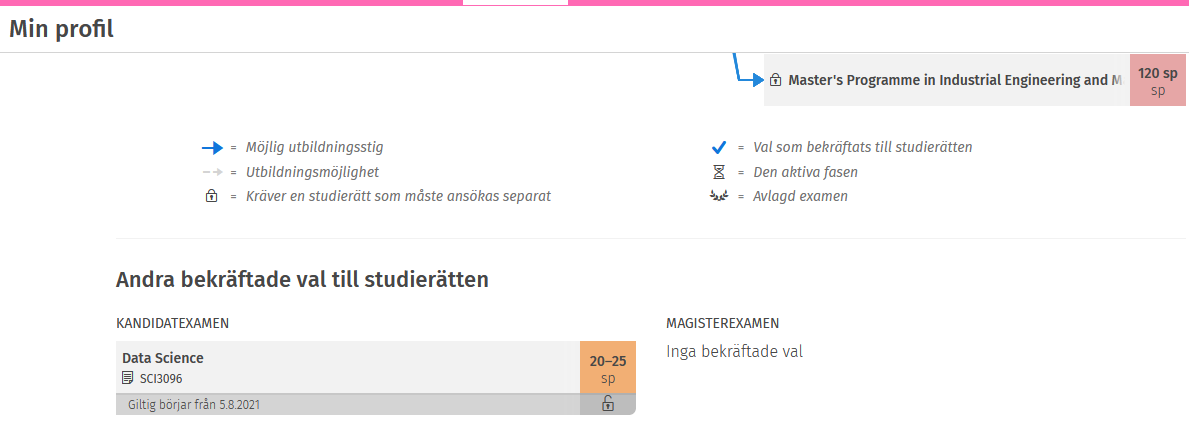Select the highlighted white tab in the pink bar
The image size is (1189, 439).
point(515,3)
